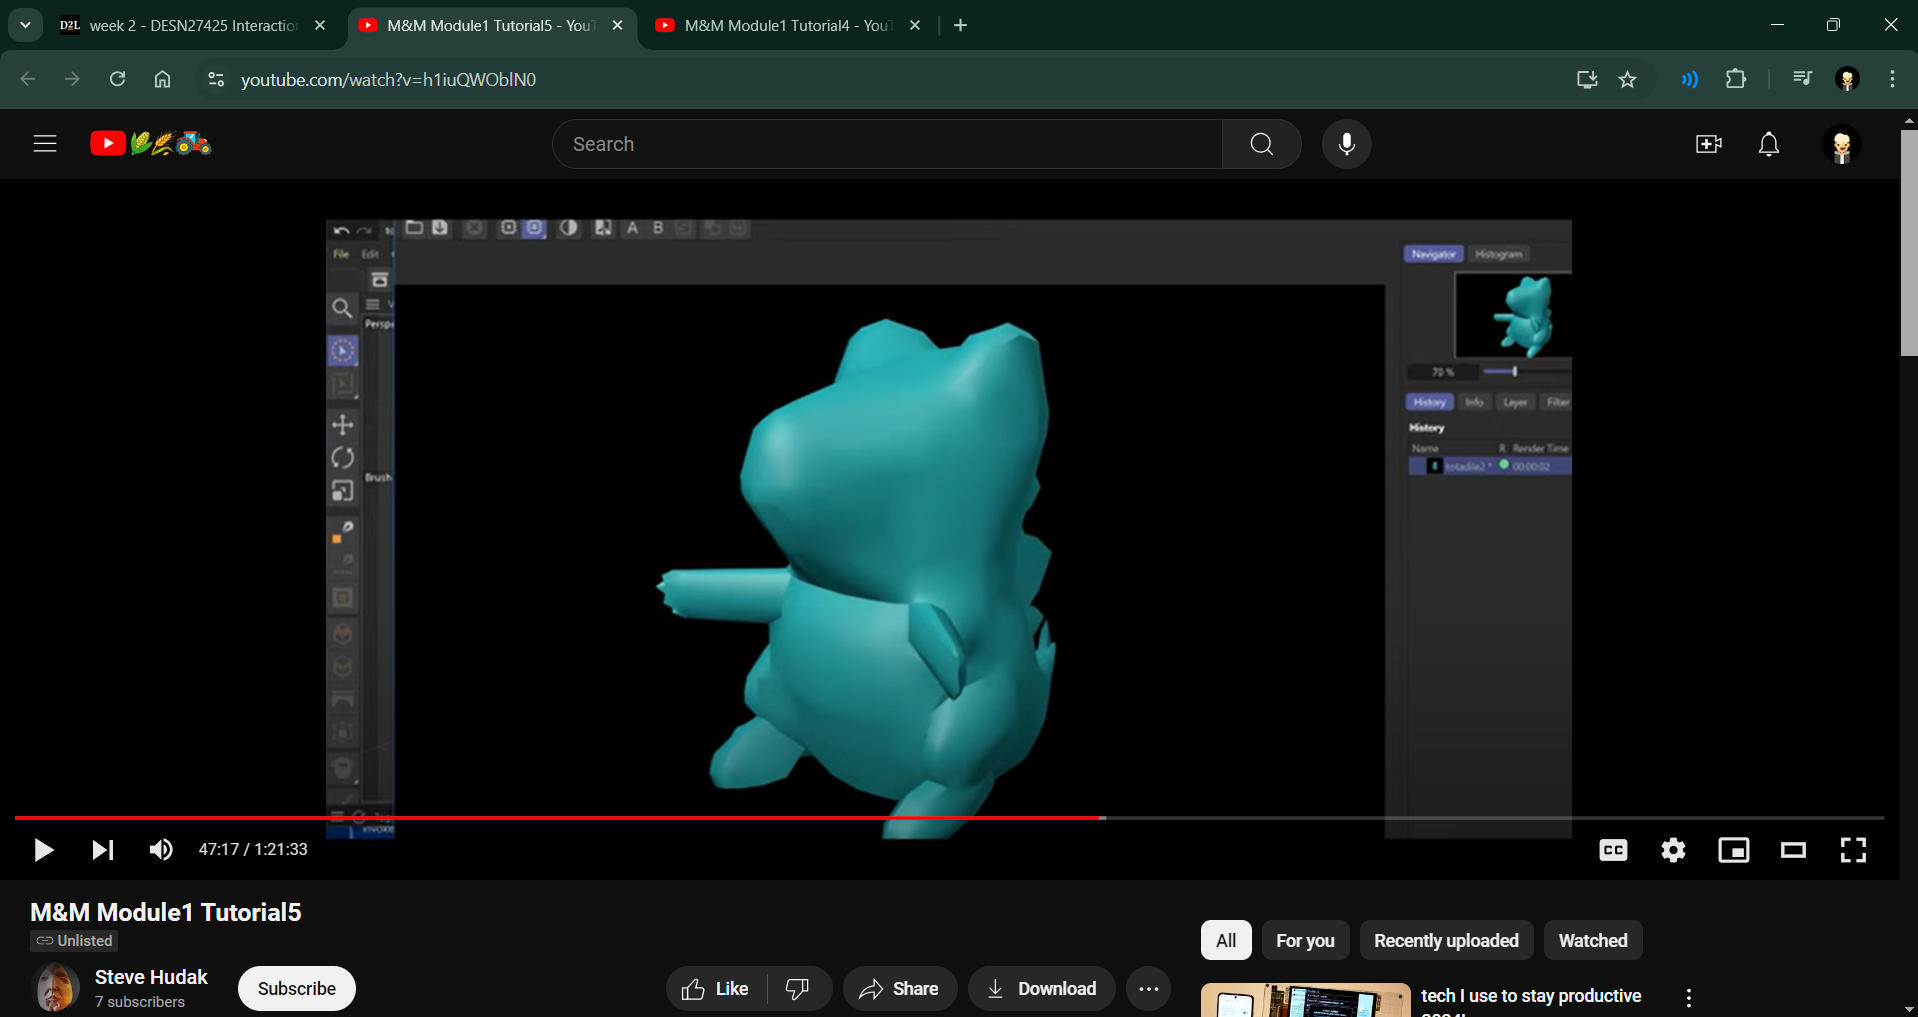Switch the player into miniplayer mode
The image size is (1918, 1017).
pos(1733,849)
